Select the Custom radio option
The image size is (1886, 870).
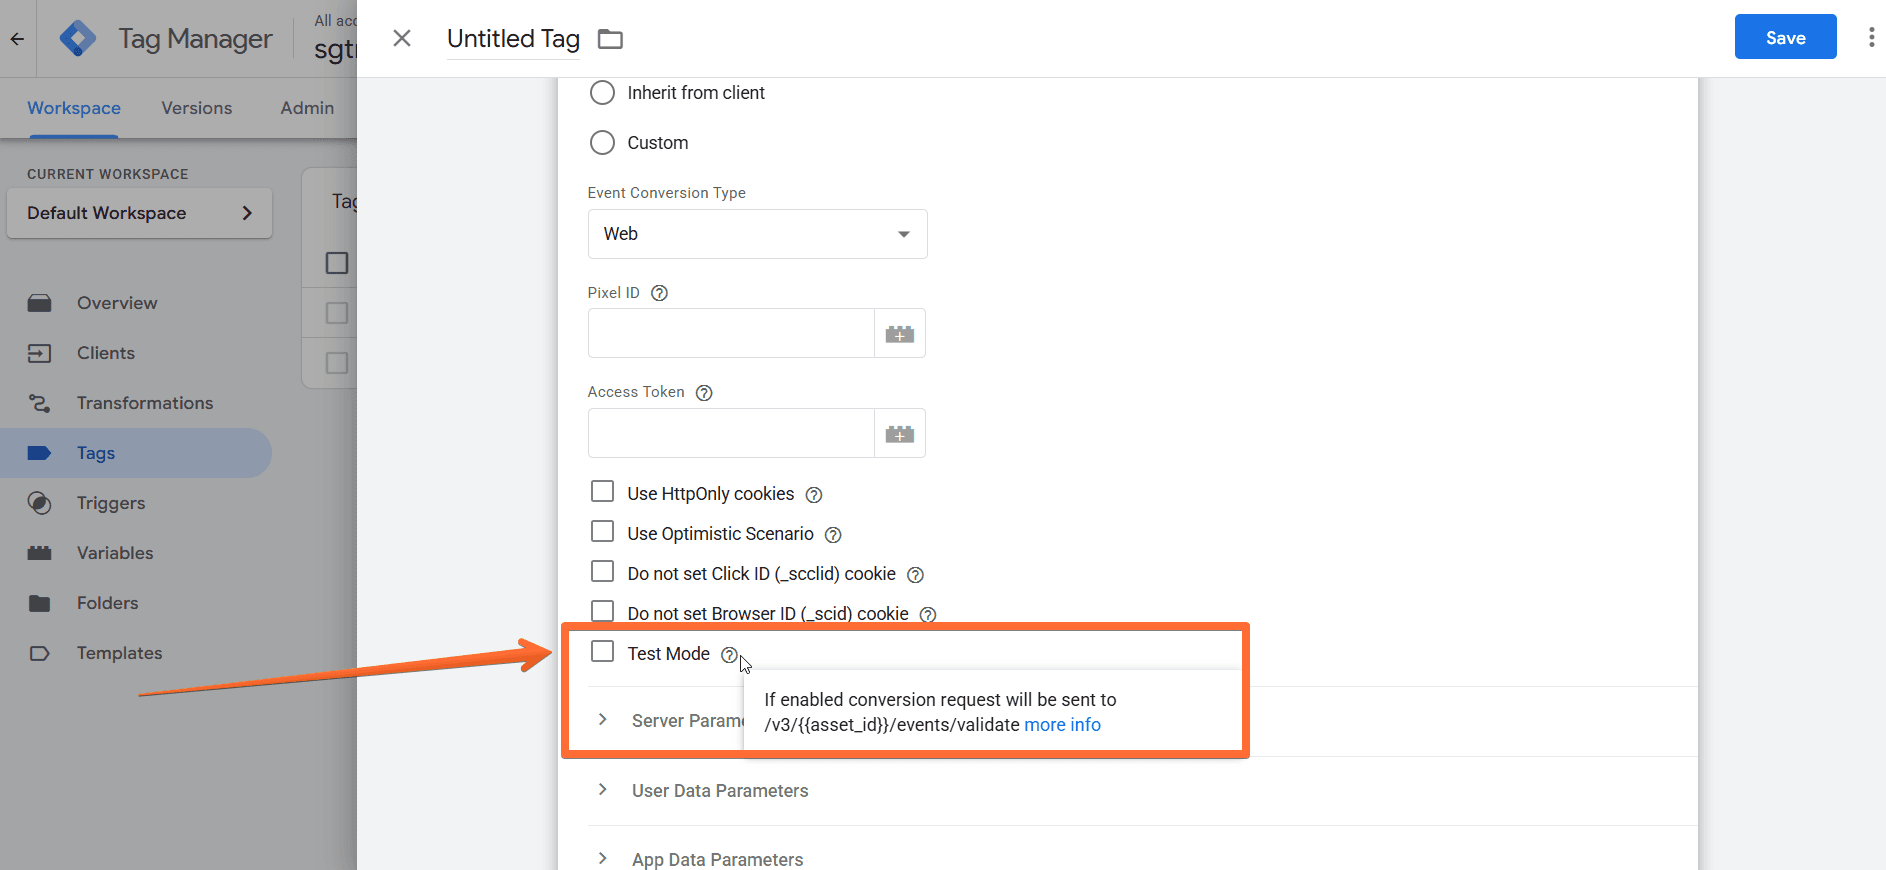click(x=602, y=143)
